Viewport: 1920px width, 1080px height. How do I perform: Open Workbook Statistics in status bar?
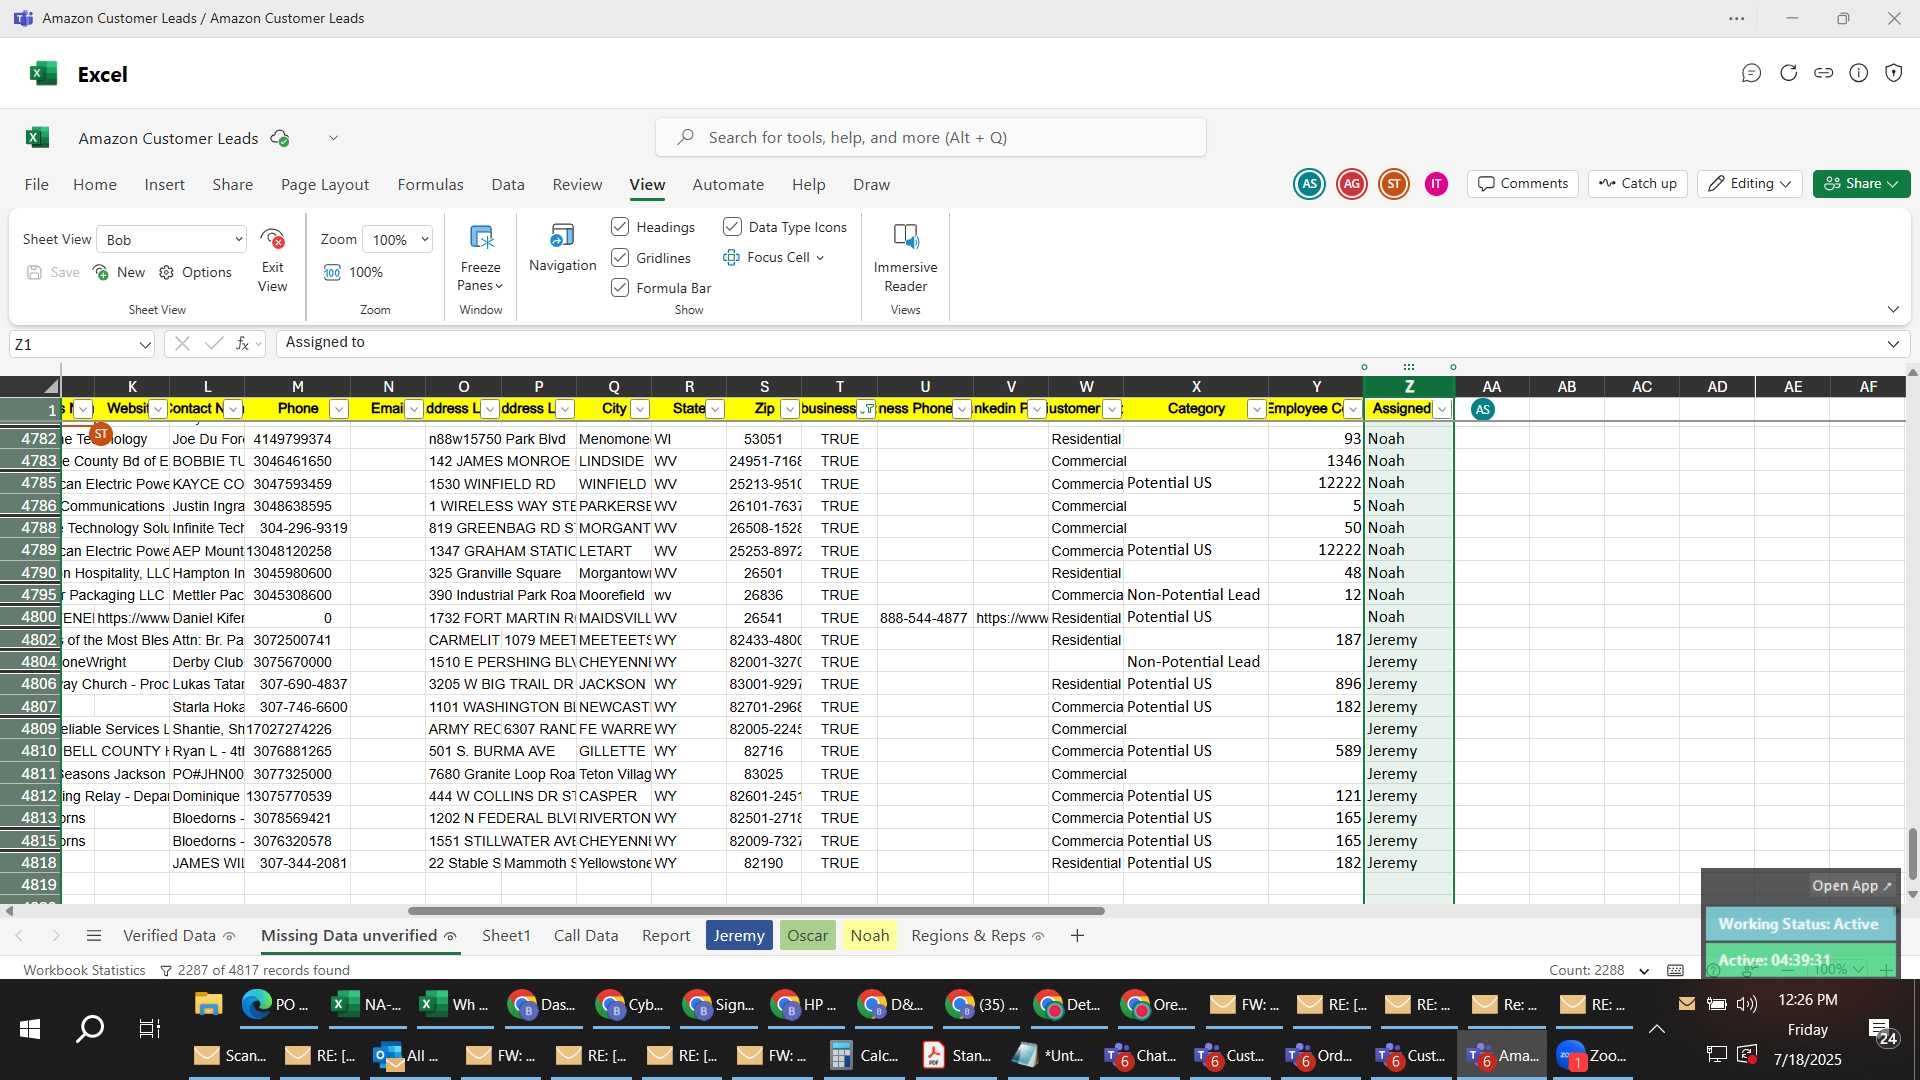[85, 971]
